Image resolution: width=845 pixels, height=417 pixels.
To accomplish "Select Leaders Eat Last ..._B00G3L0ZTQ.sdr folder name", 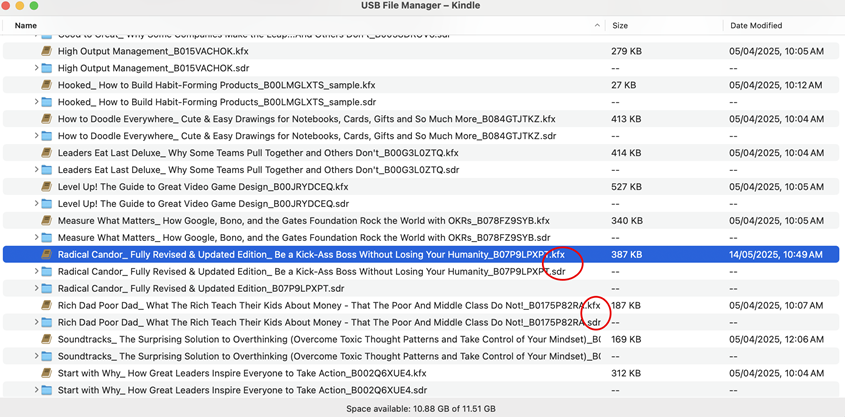I will click(258, 170).
